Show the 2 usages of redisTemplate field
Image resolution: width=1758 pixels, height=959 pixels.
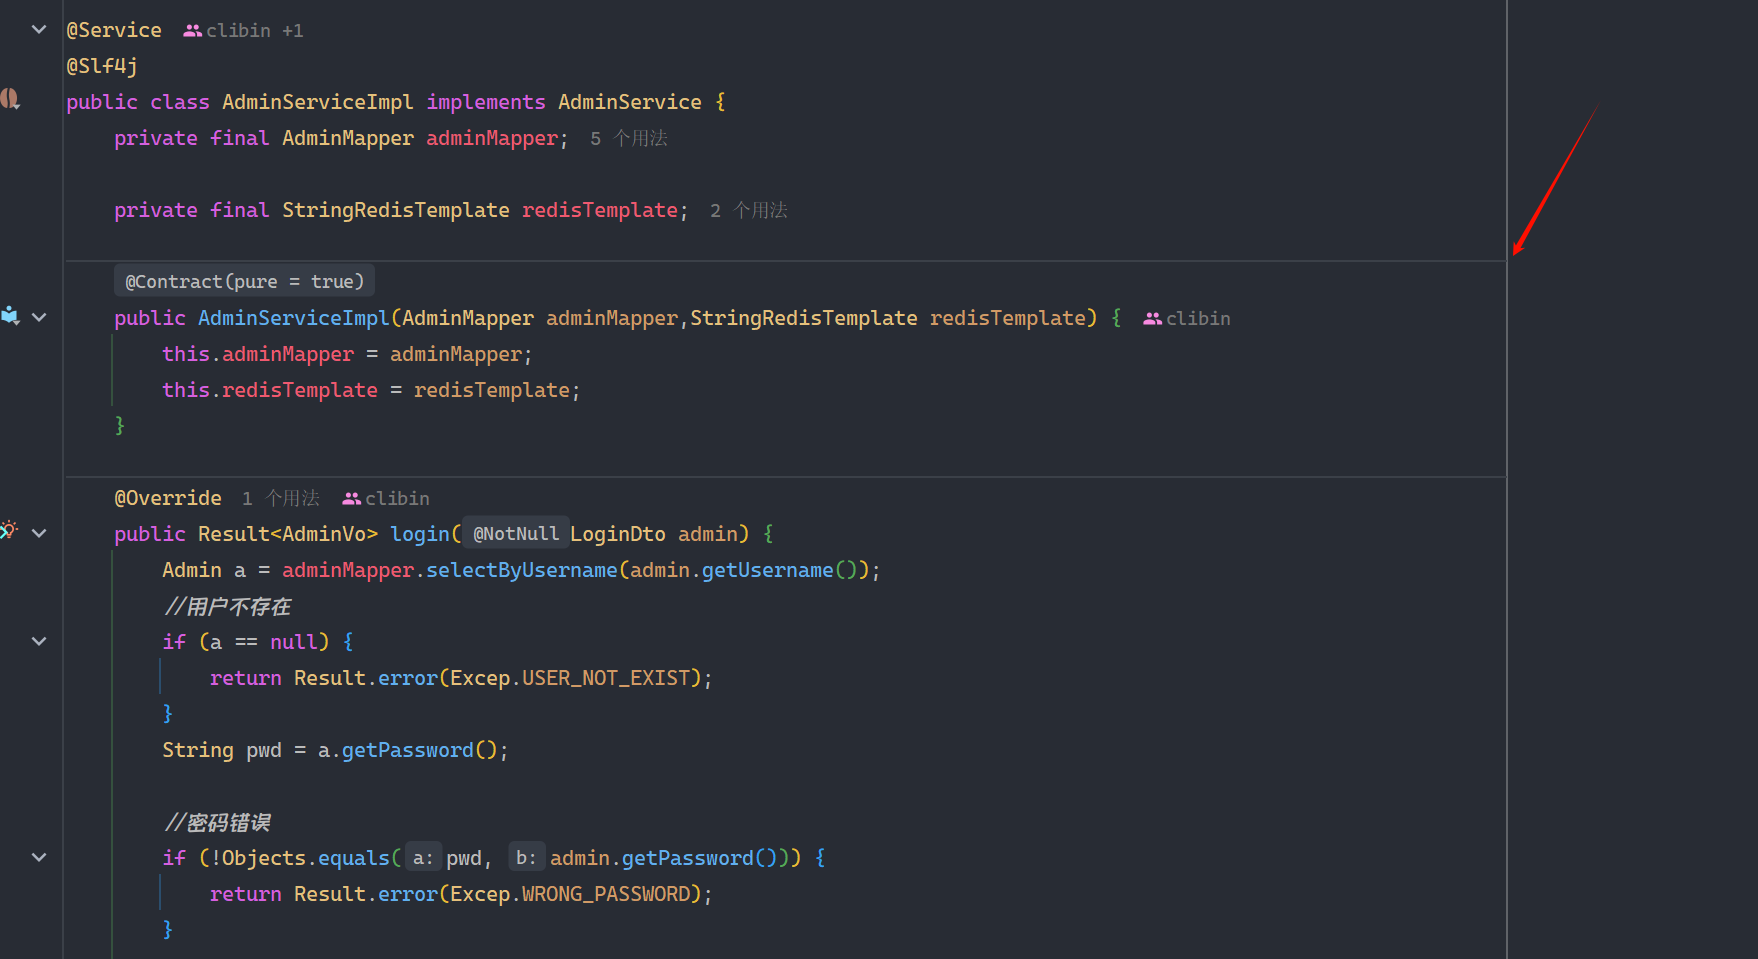click(749, 210)
